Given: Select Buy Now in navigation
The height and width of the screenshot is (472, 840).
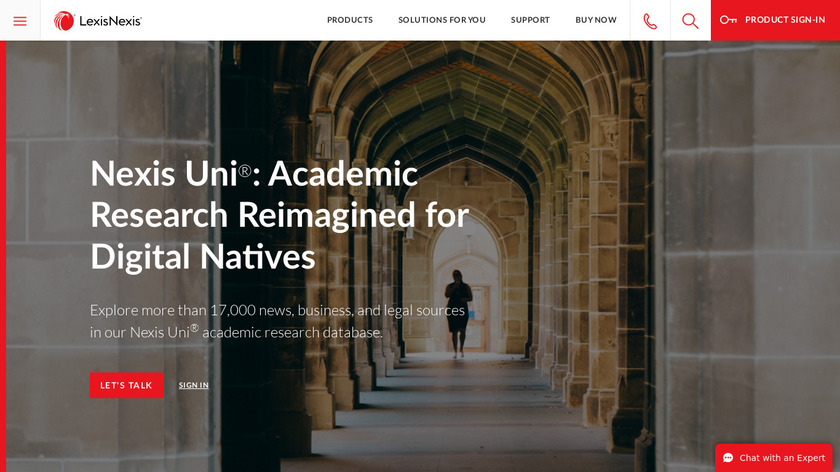Looking at the screenshot, I should pyautogui.click(x=596, y=20).
